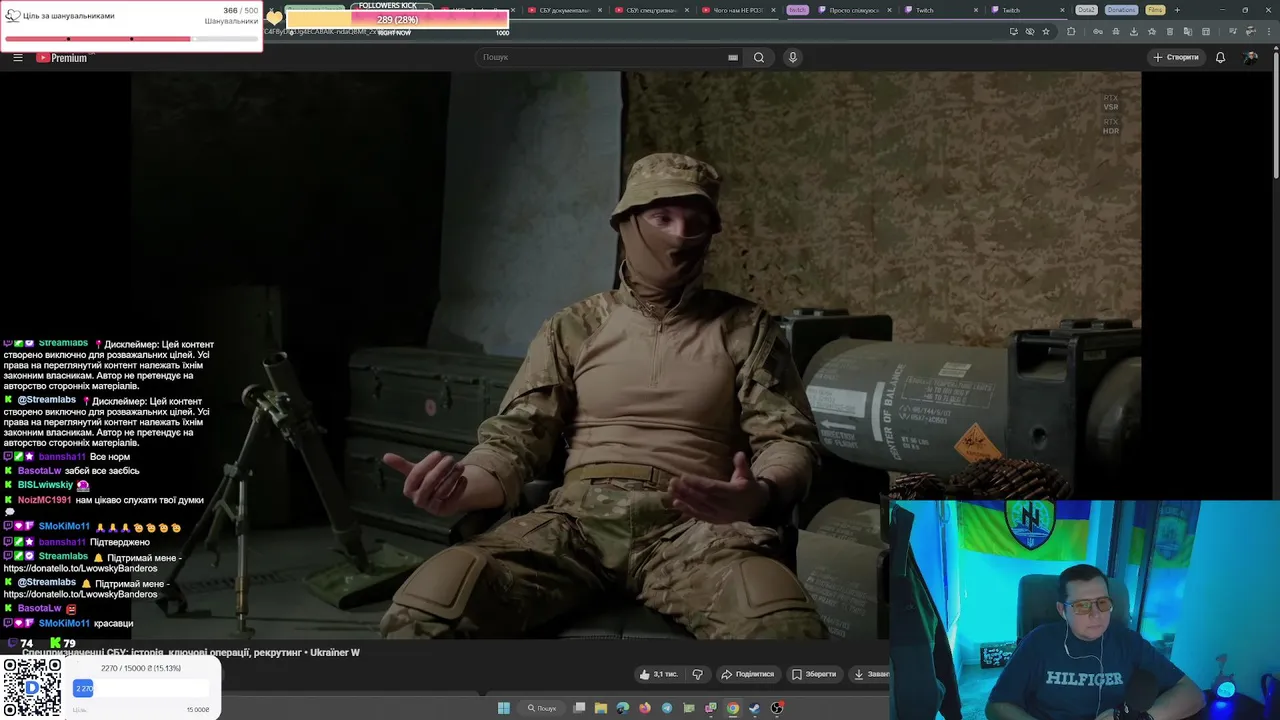Open Task View on the taskbar
The width and height of the screenshot is (1280, 720).
tap(579, 708)
